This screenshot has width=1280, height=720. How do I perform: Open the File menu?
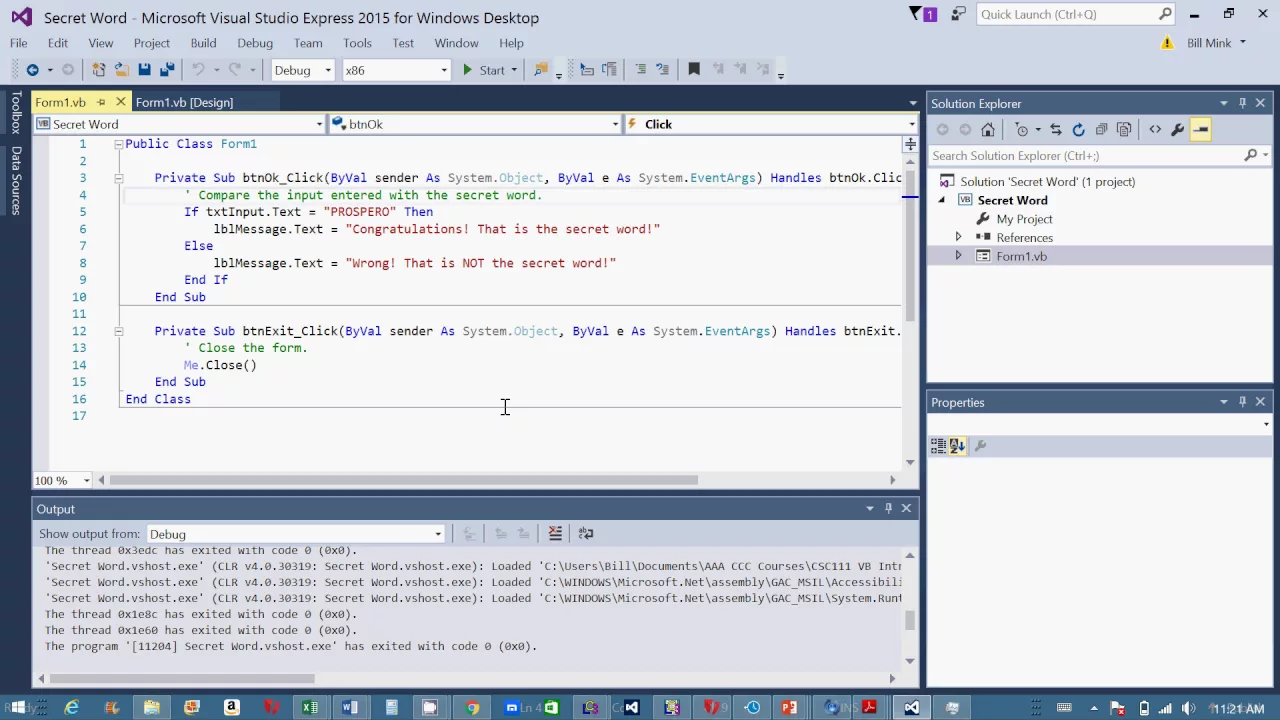[x=19, y=43]
